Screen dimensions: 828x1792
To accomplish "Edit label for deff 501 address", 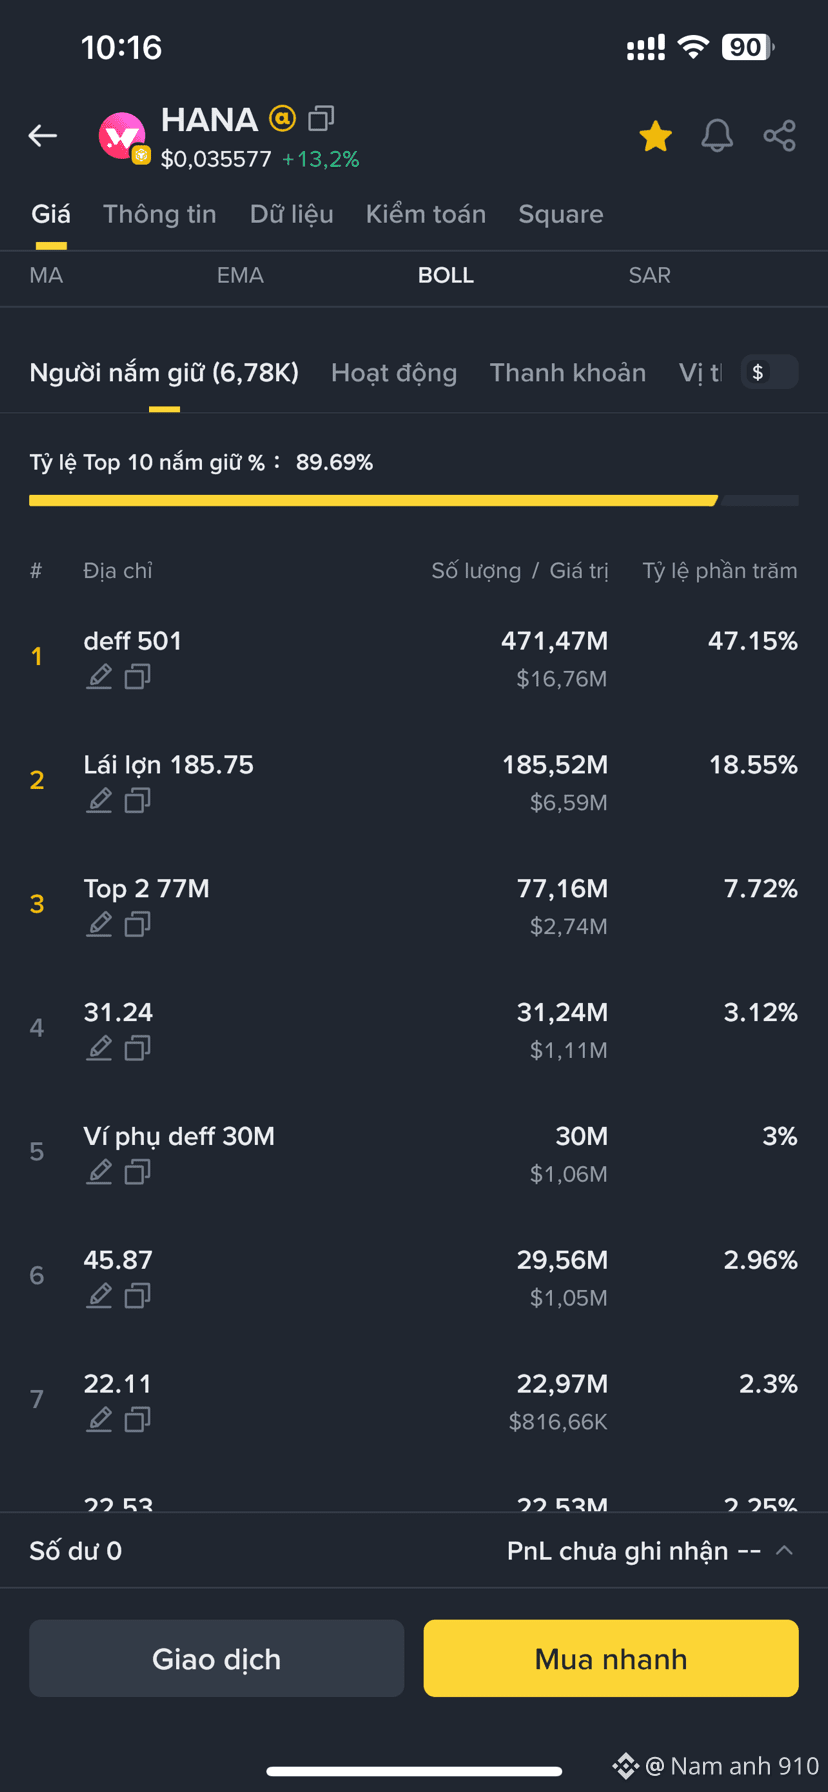I will coord(99,677).
